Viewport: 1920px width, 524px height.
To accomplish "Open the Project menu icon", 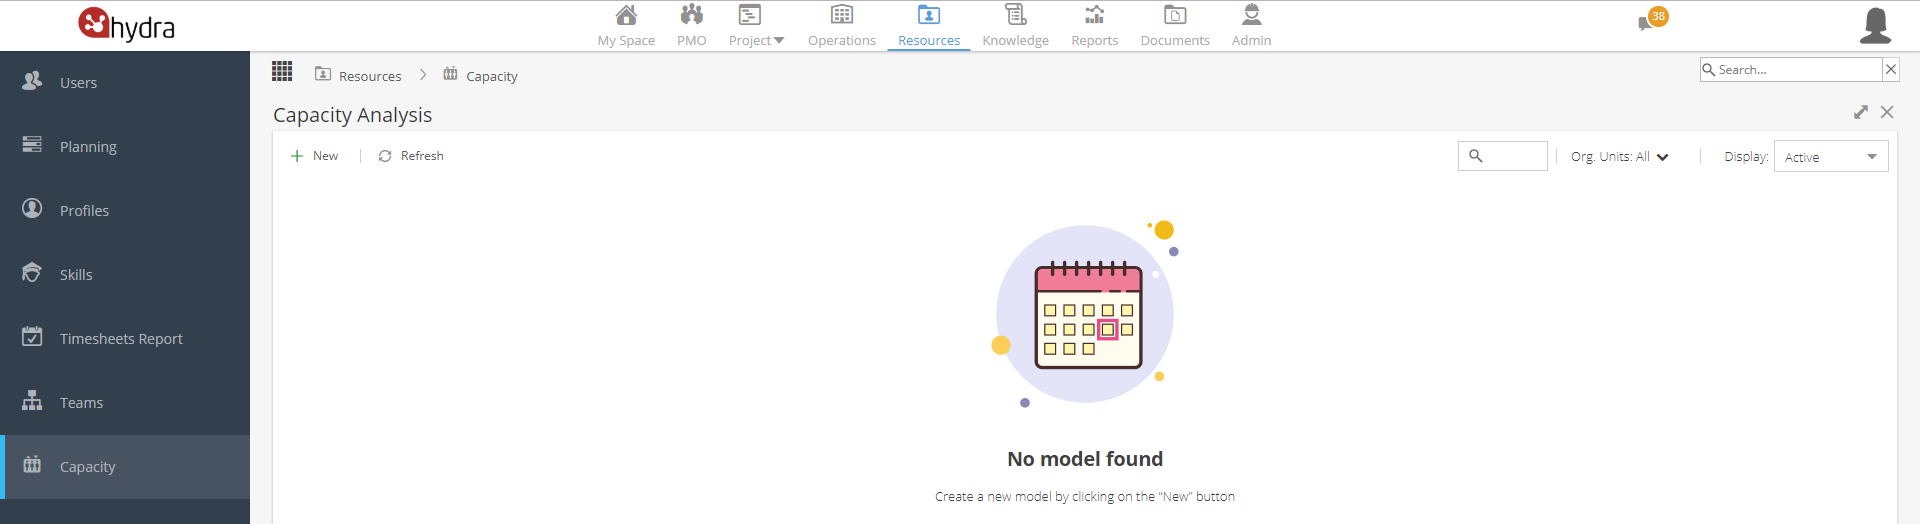I will (750, 15).
